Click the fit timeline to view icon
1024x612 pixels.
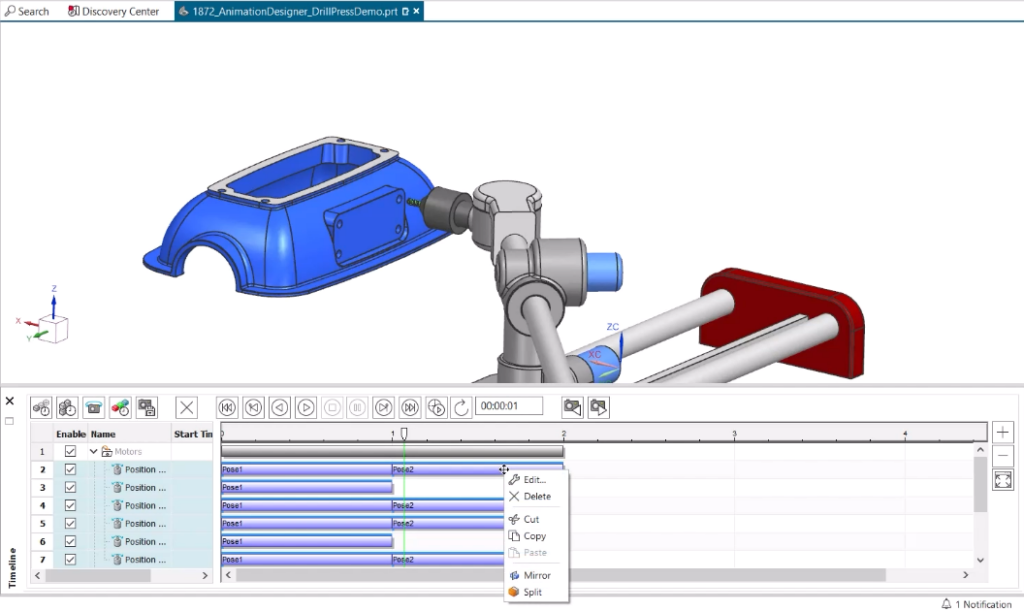point(1003,480)
